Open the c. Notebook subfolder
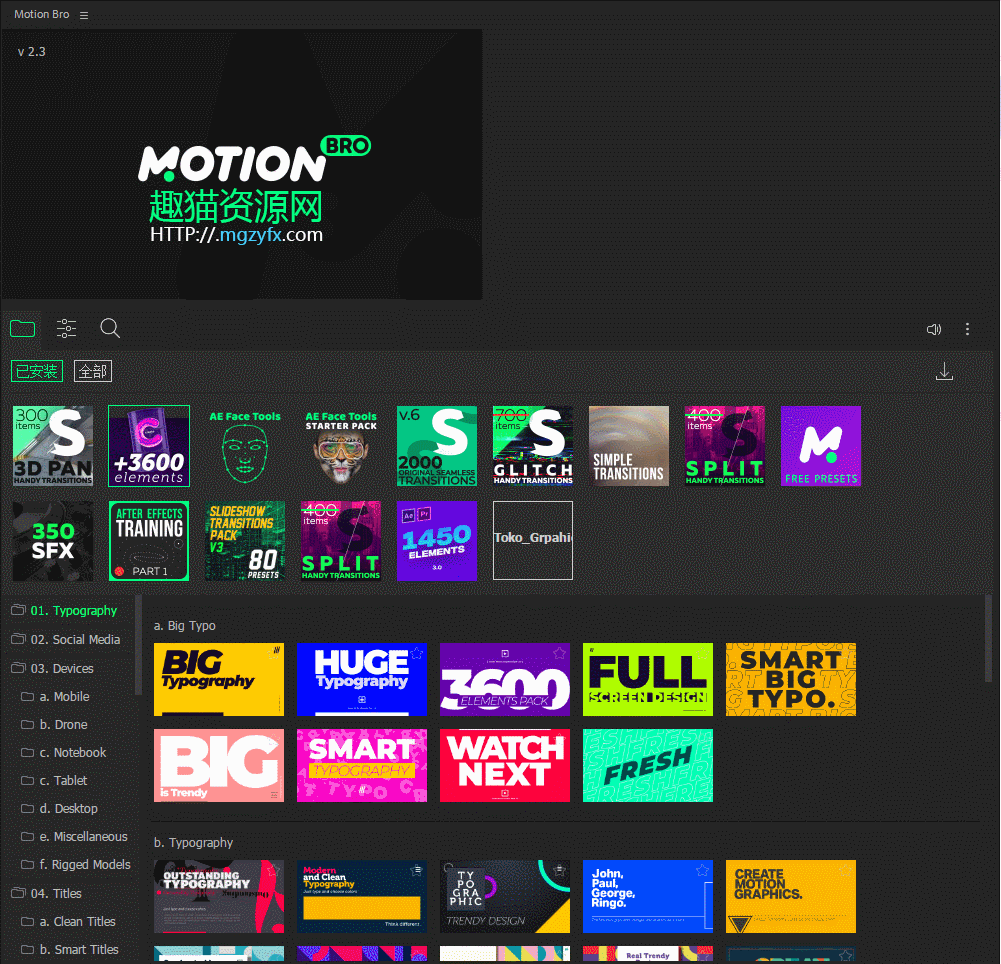The image size is (1001, 964). coord(63,753)
